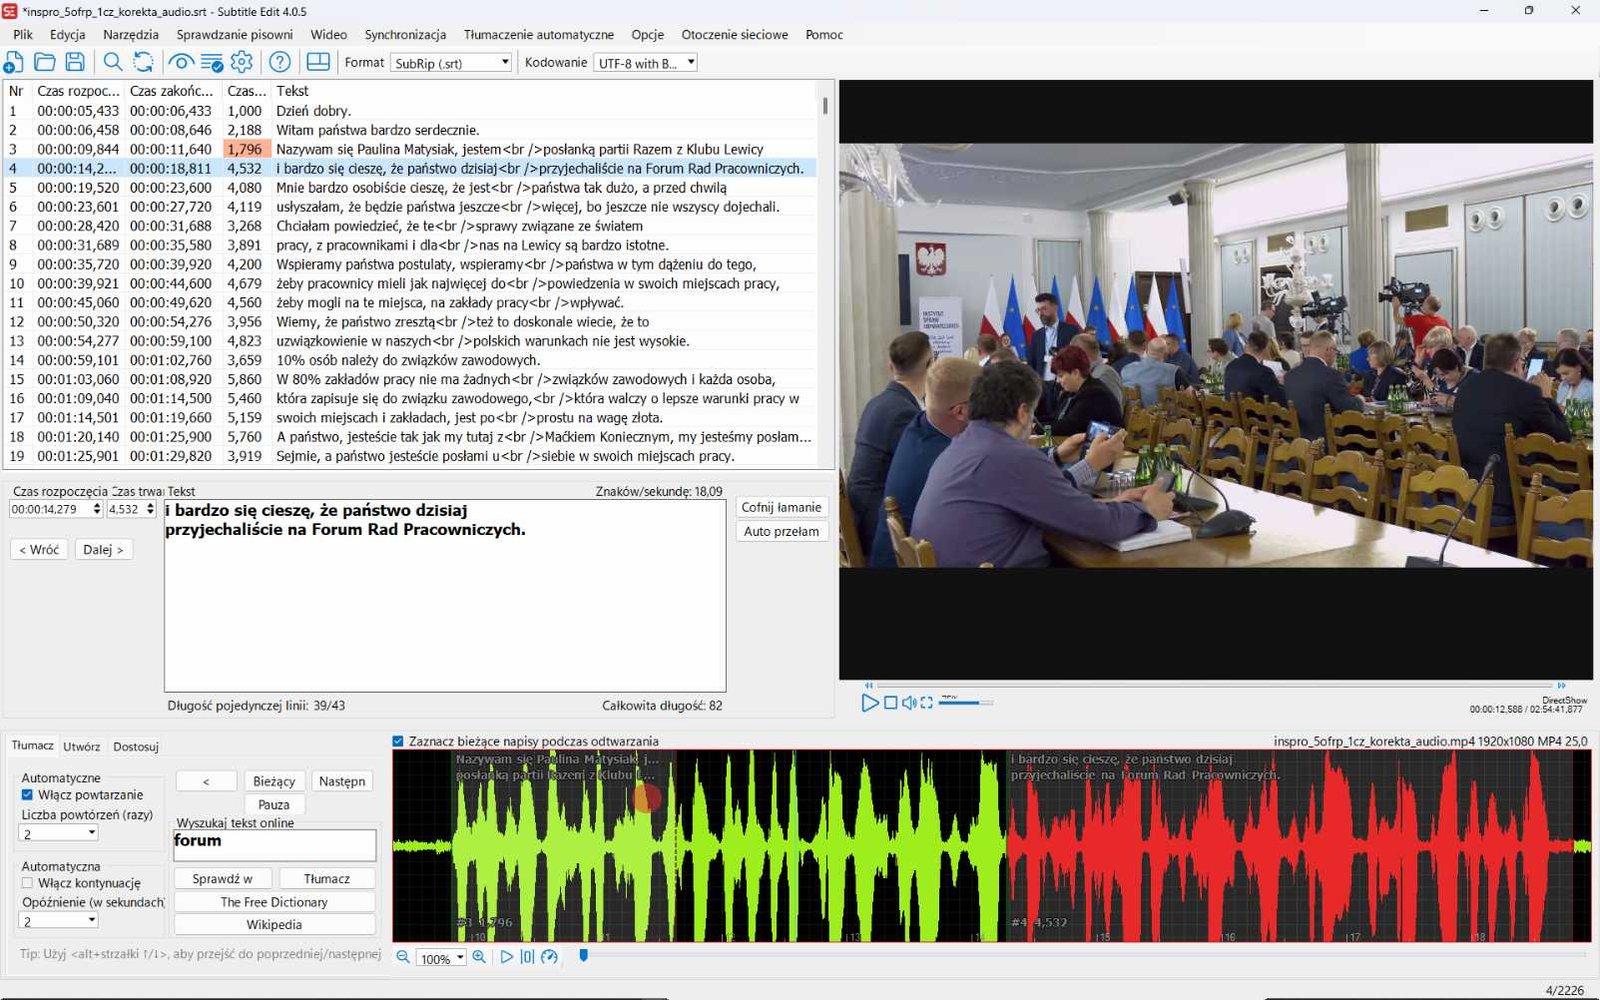Click the waveform position slider handle
Screen dimensions: 1600x1000
click(x=584, y=956)
